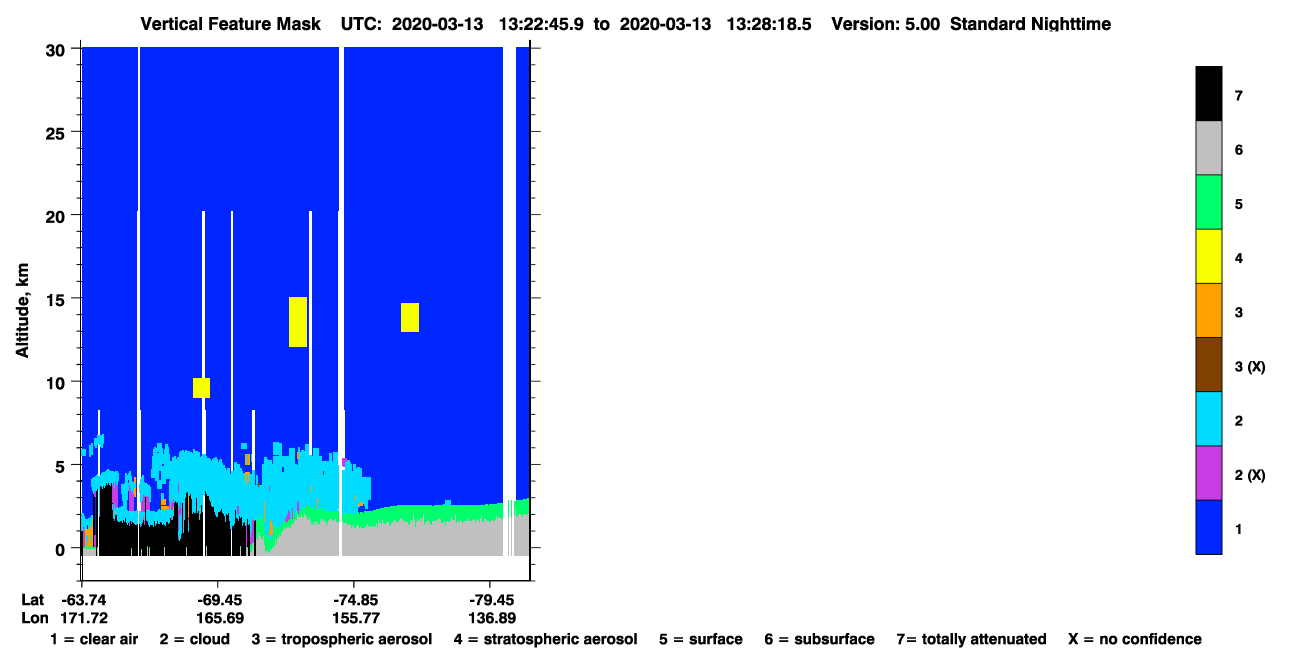Click the '3 = tropospheric aerosol' legend text
Viewport: 1300px width, 667px height.
point(342,639)
